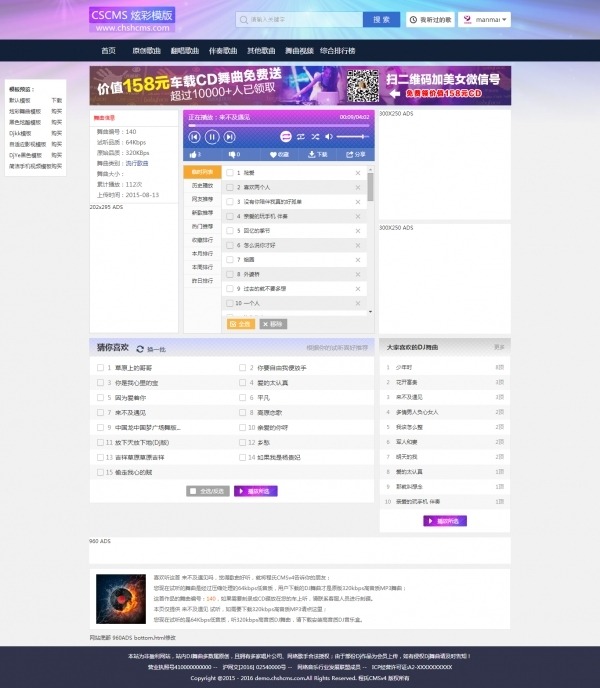
Task: Open the 流行歌曲 category link
Action: tap(137, 163)
